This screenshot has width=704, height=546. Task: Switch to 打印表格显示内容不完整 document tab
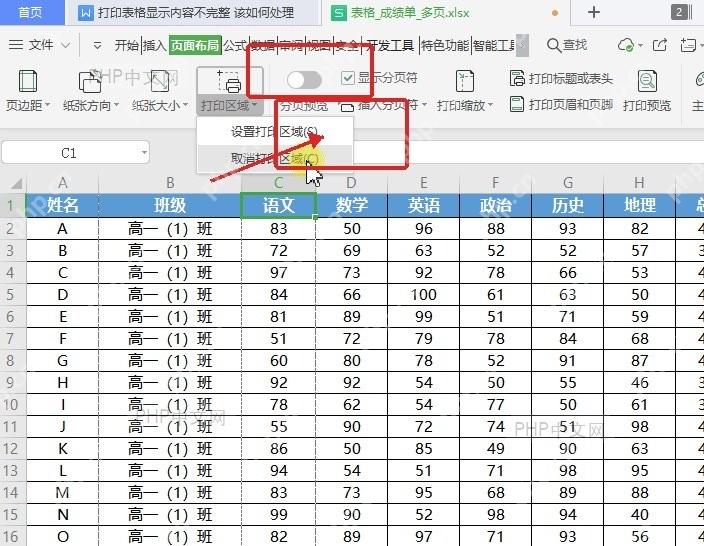click(x=193, y=13)
